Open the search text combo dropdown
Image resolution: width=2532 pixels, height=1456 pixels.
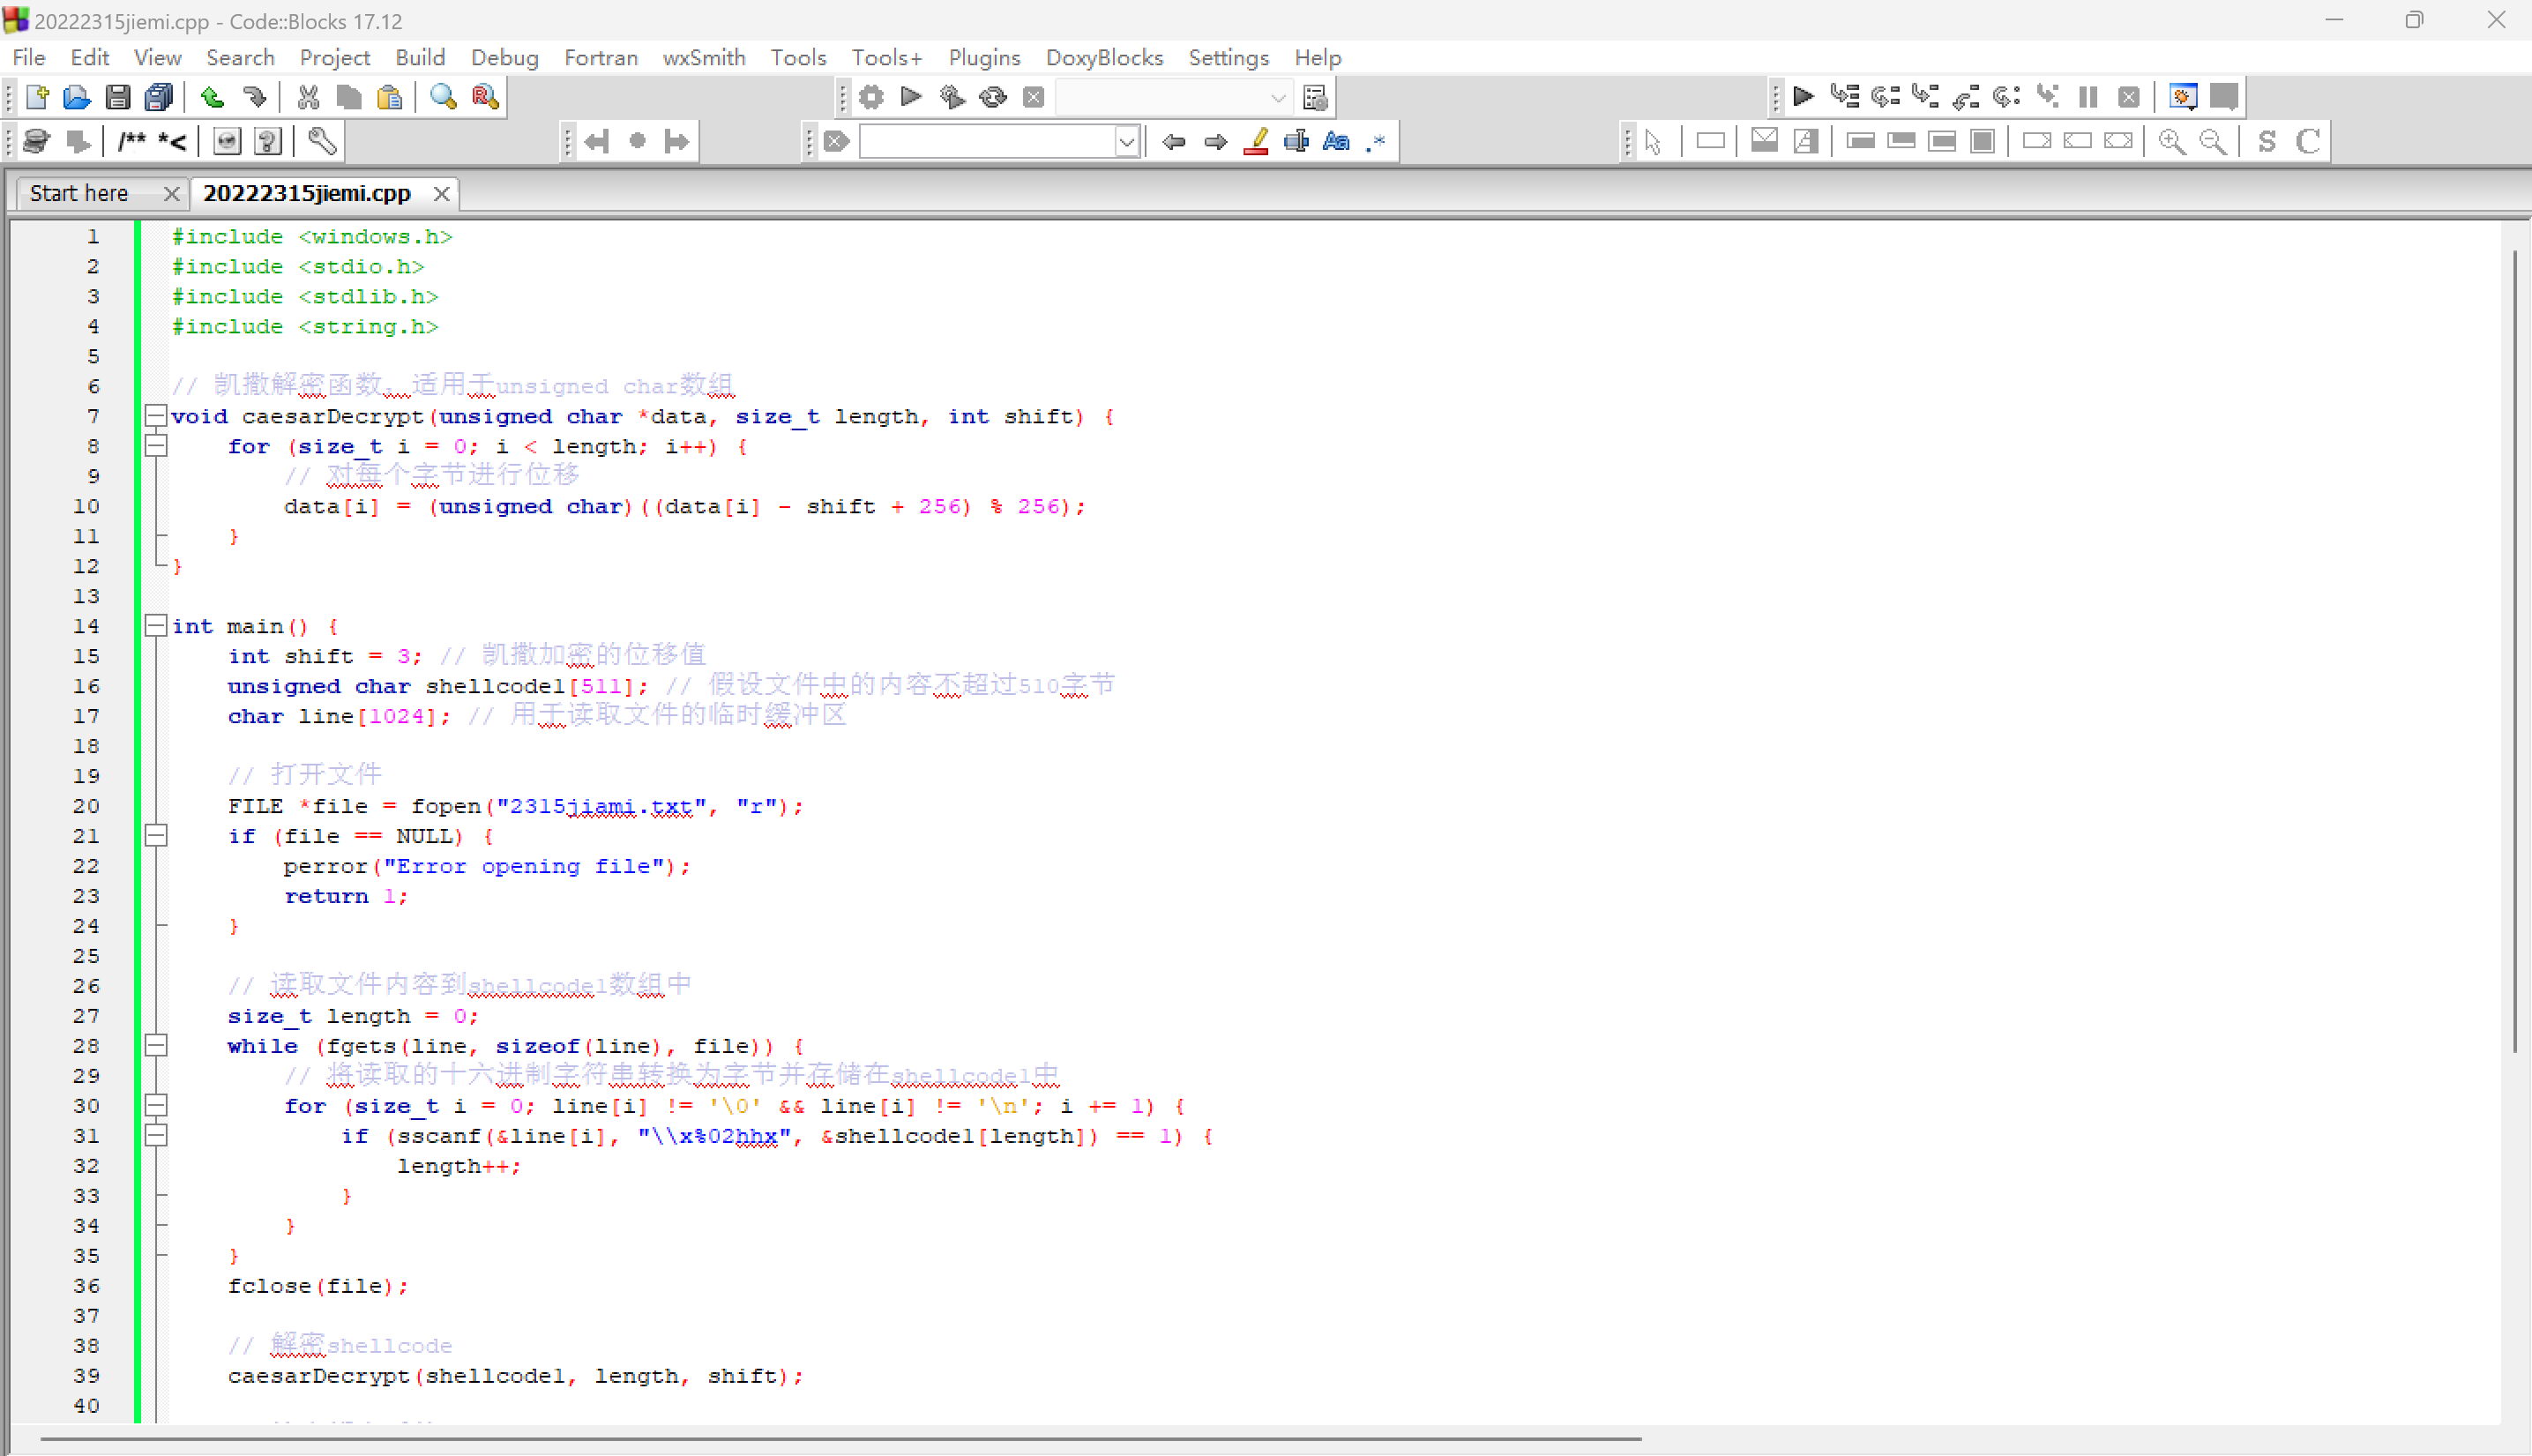coord(1126,142)
